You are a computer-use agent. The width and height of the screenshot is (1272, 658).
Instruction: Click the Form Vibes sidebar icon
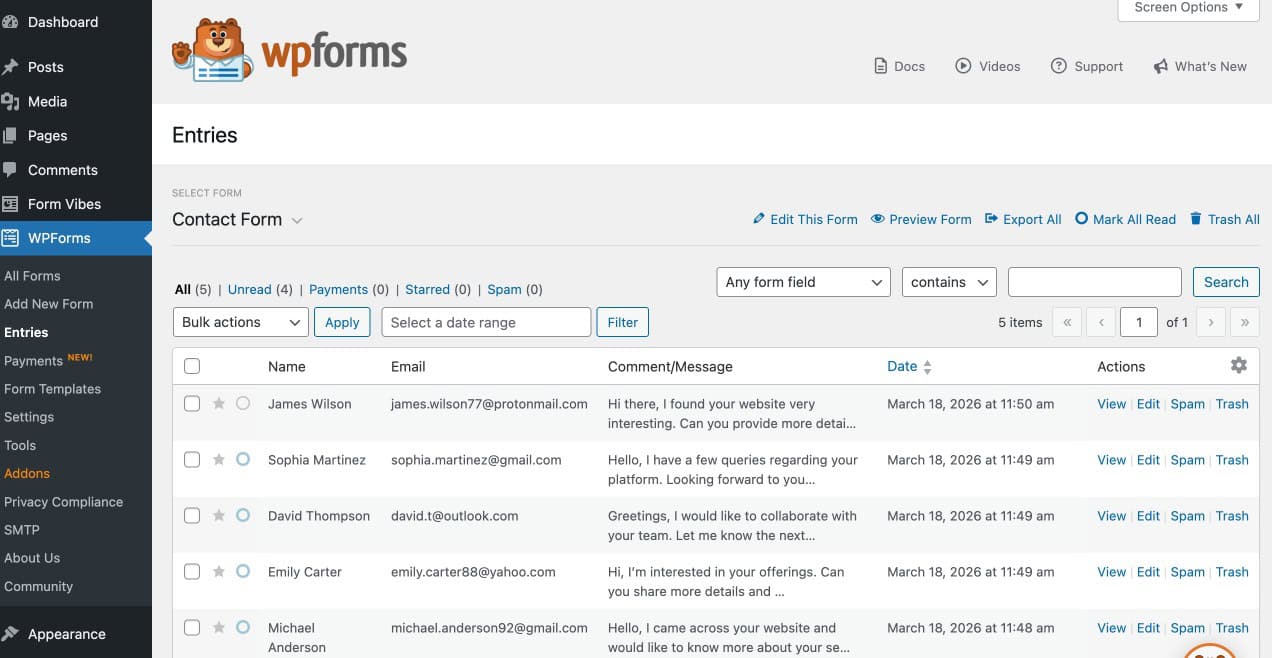[10, 204]
